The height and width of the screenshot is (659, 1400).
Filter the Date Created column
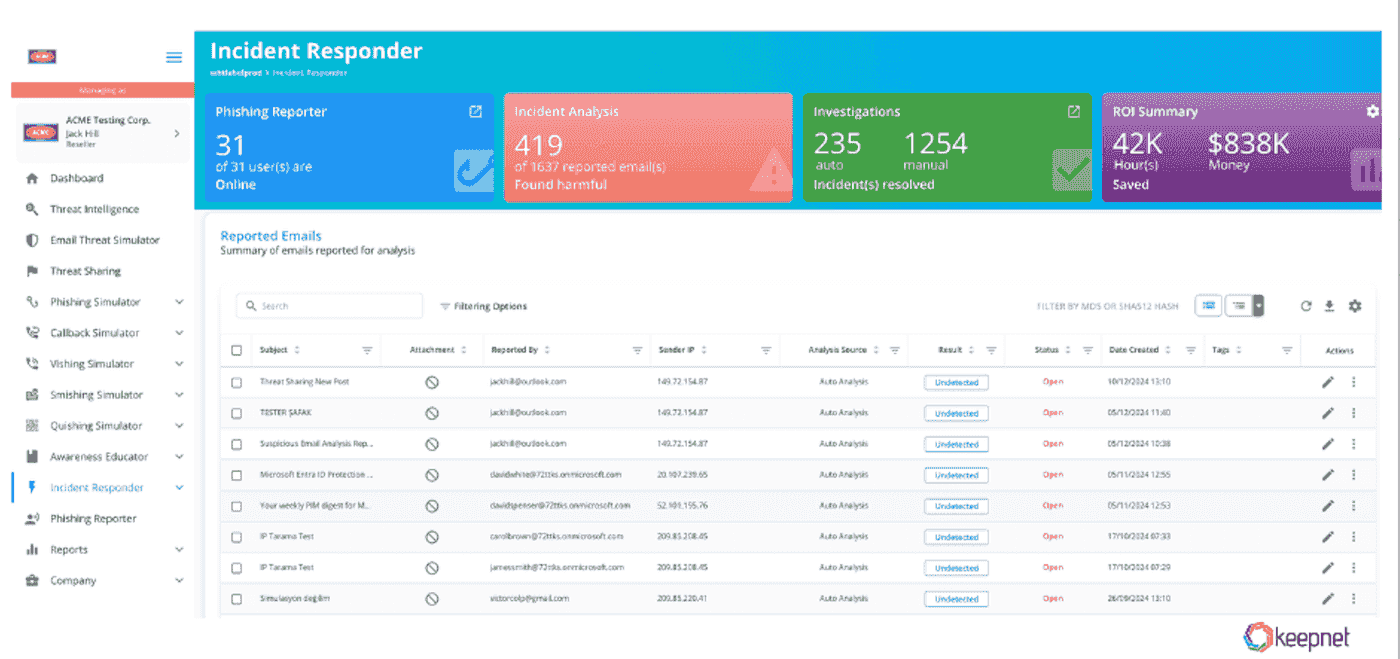coord(1191,350)
